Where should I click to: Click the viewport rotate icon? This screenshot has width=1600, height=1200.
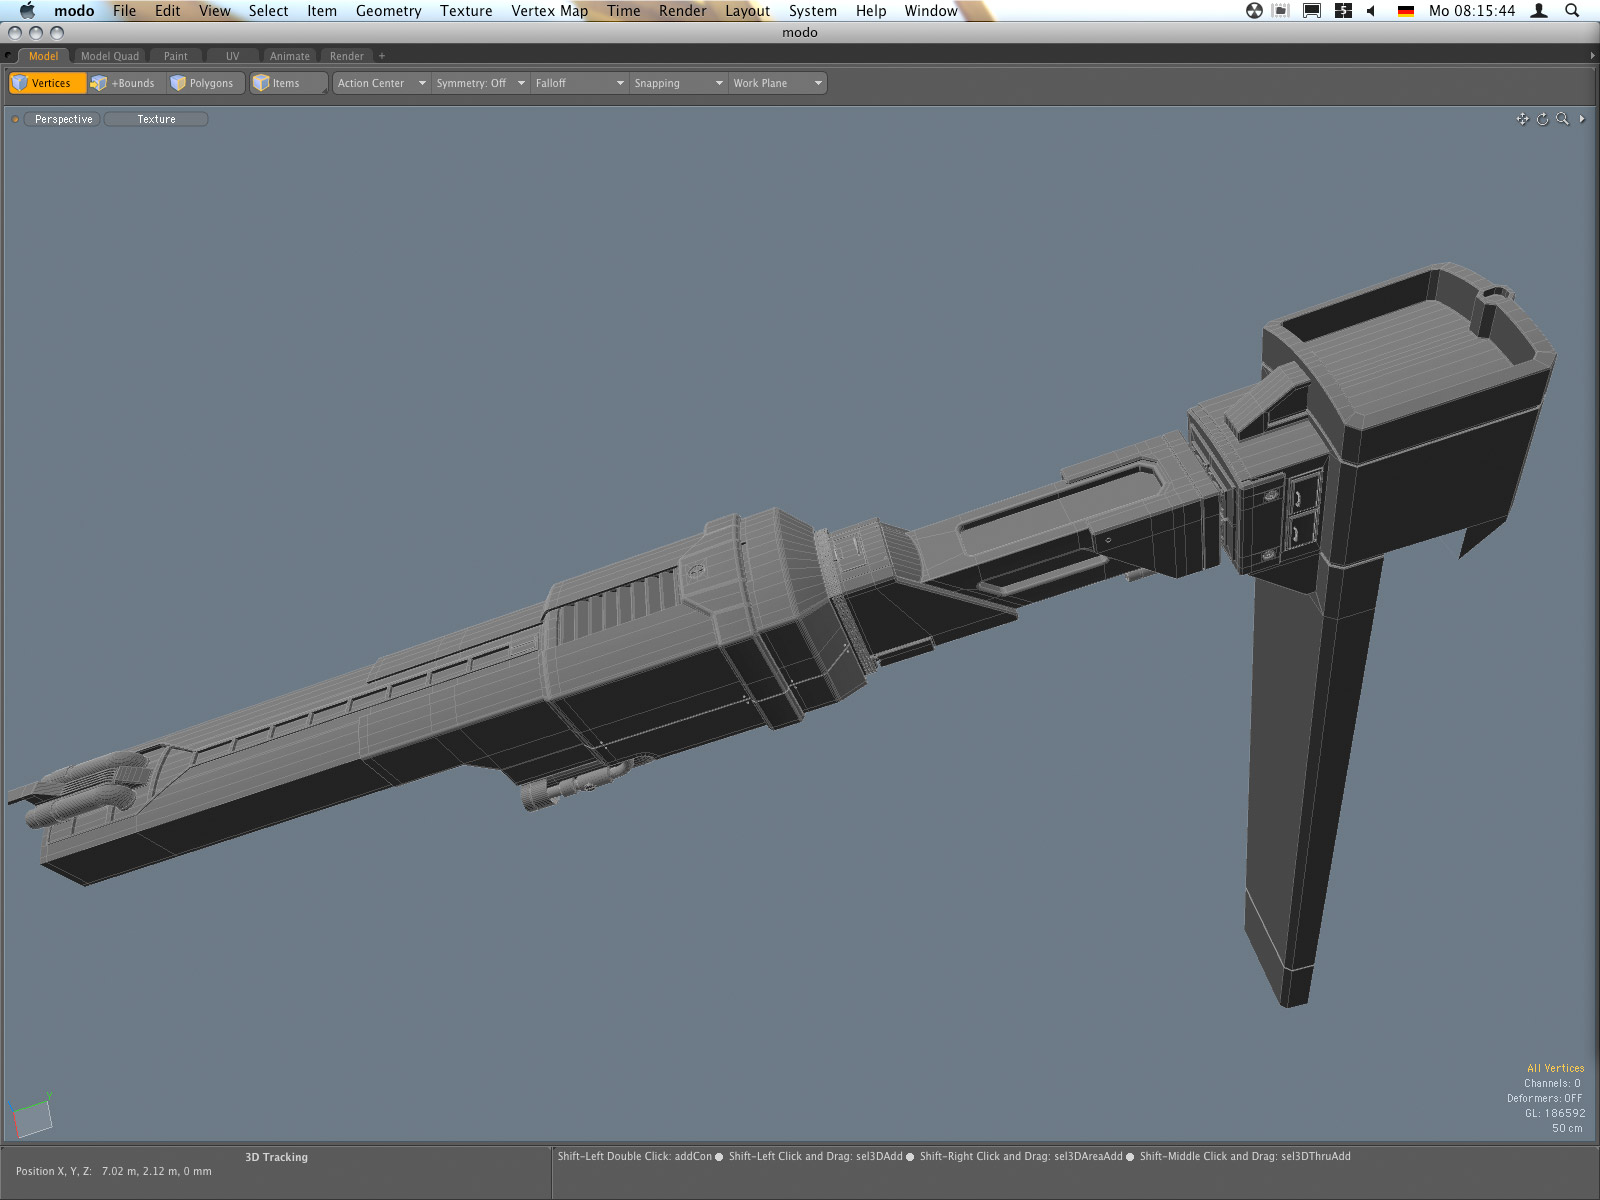point(1542,119)
